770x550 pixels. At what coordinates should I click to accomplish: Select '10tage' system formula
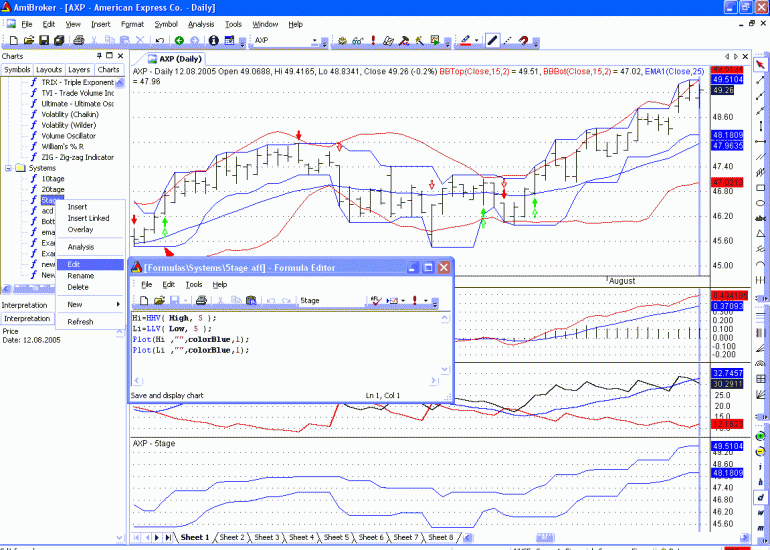point(53,179)
